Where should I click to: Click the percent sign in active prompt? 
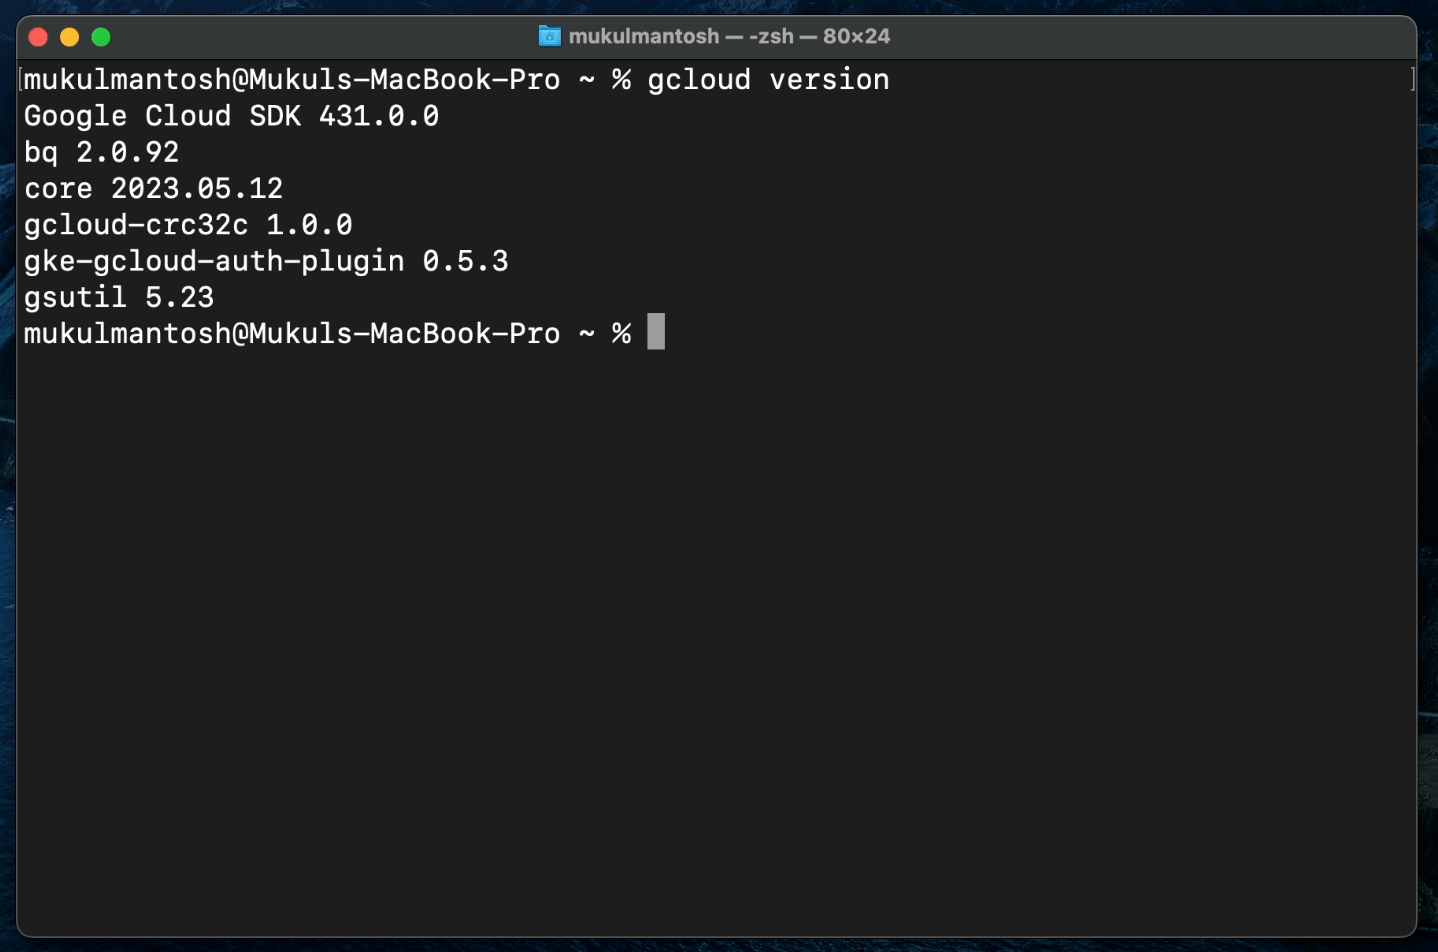[x=621, y=331]
